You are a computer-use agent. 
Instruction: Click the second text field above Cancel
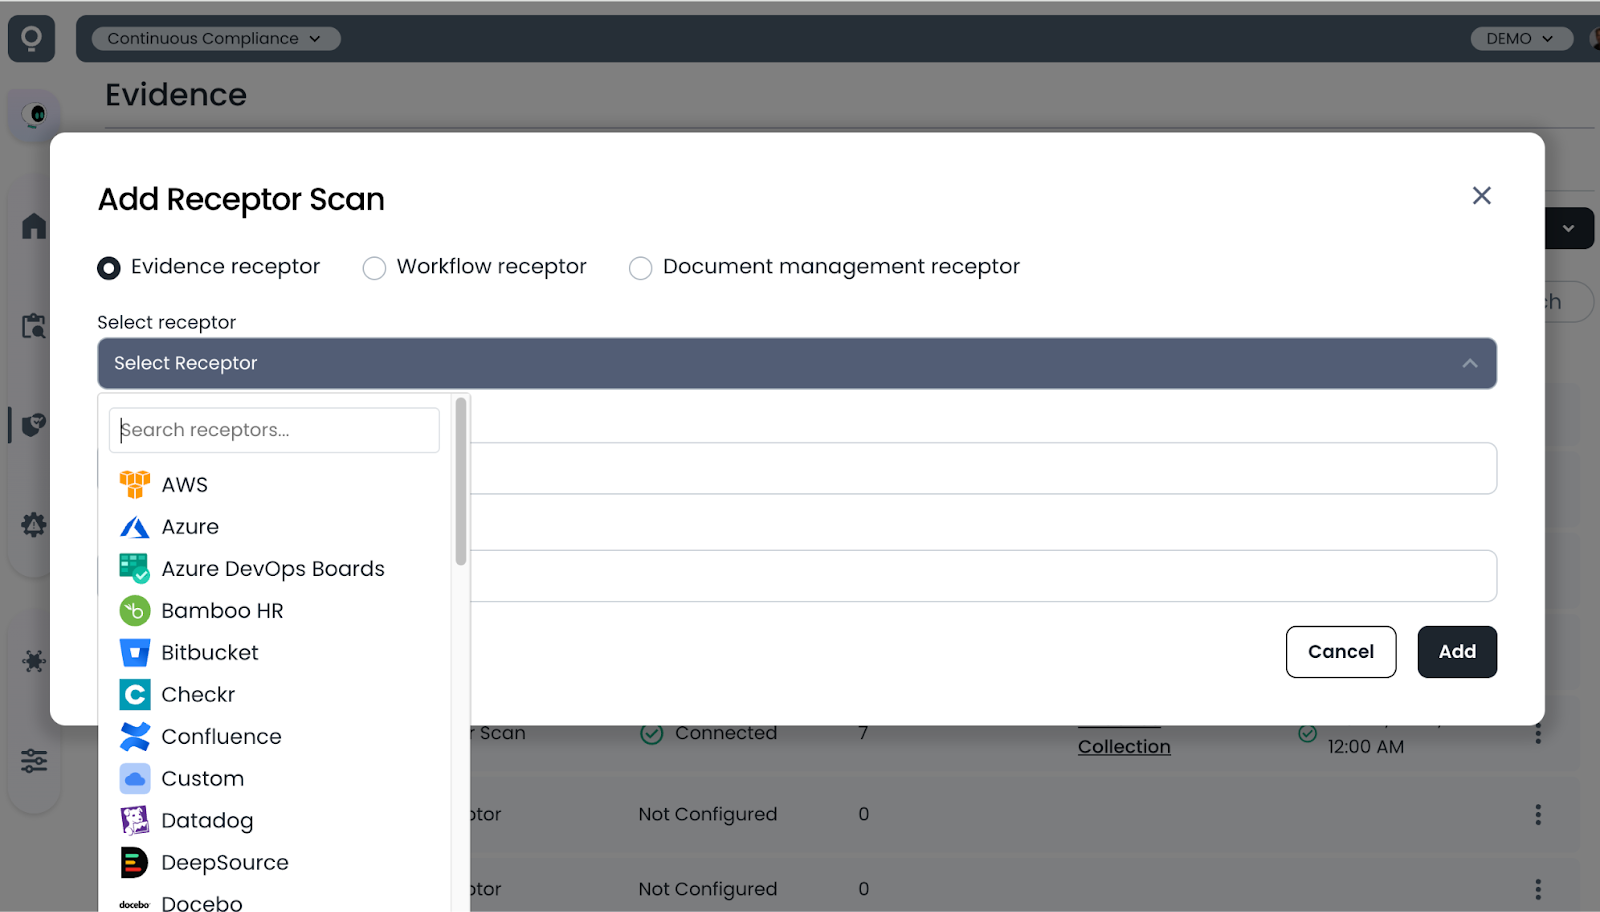[983, 576]
